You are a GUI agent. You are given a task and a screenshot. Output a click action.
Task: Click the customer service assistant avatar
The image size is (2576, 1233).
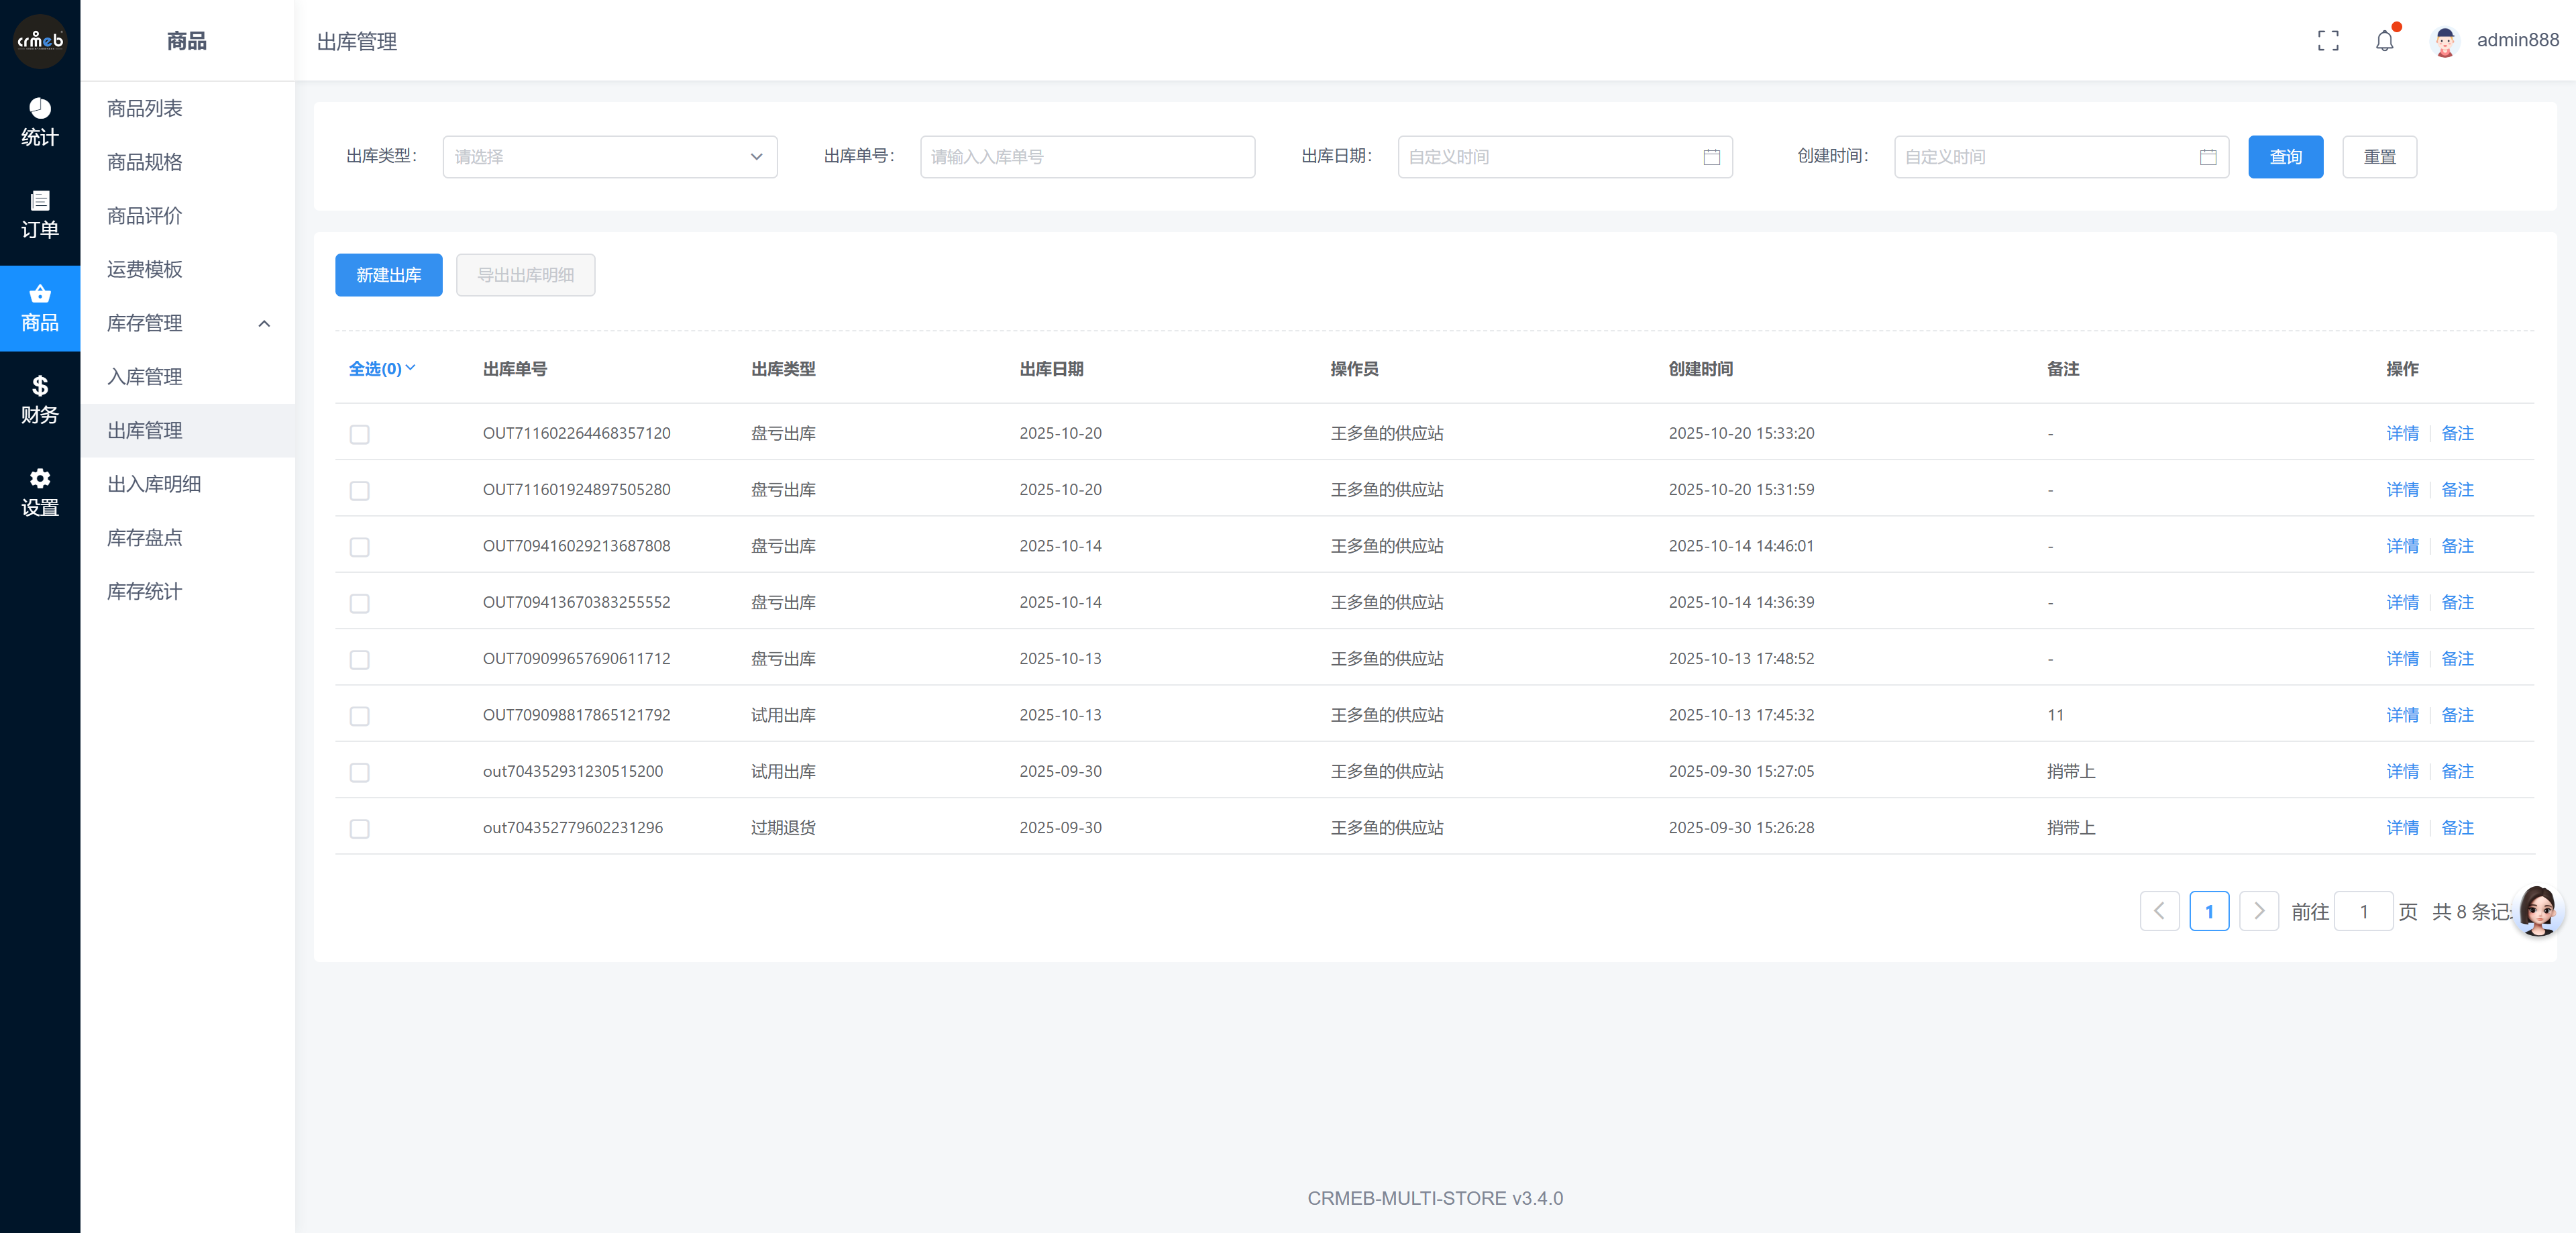pos(2538,910)
